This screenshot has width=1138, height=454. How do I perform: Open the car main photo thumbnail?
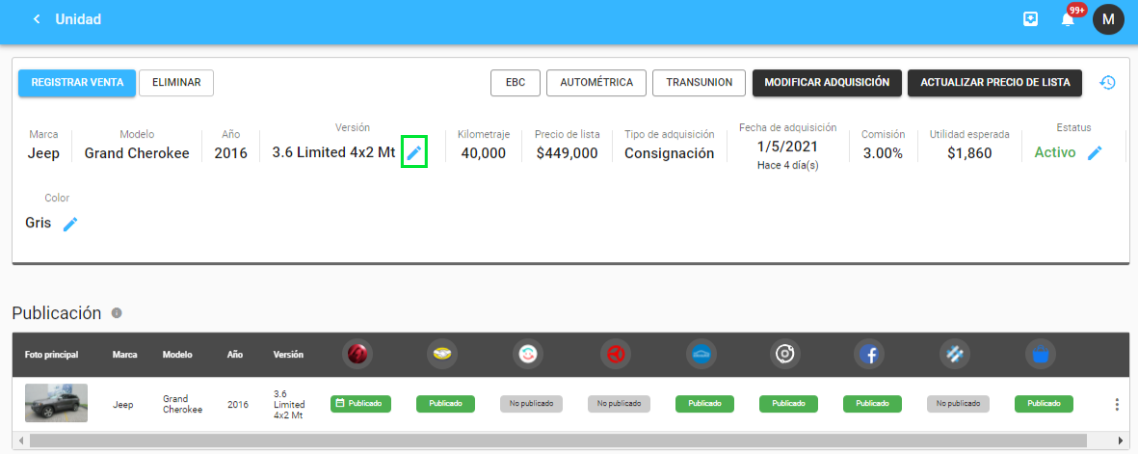click(56, 403)
